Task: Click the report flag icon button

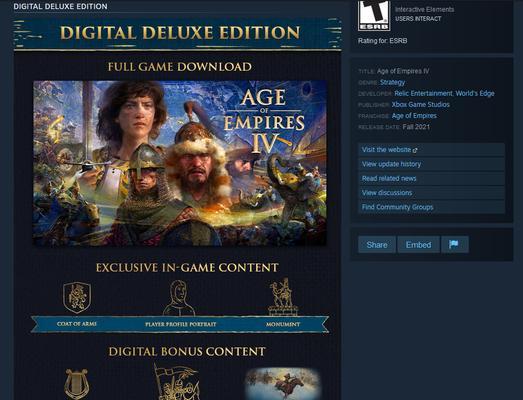Action: (455, 245)
